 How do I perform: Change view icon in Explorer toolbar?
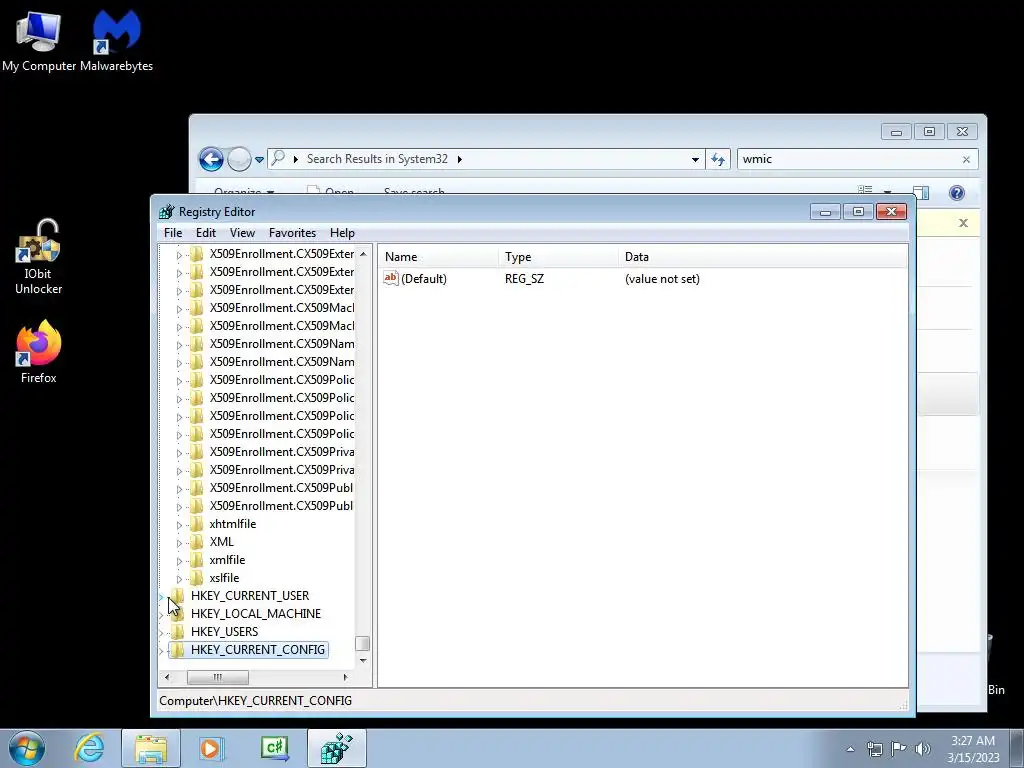(865, 191)
